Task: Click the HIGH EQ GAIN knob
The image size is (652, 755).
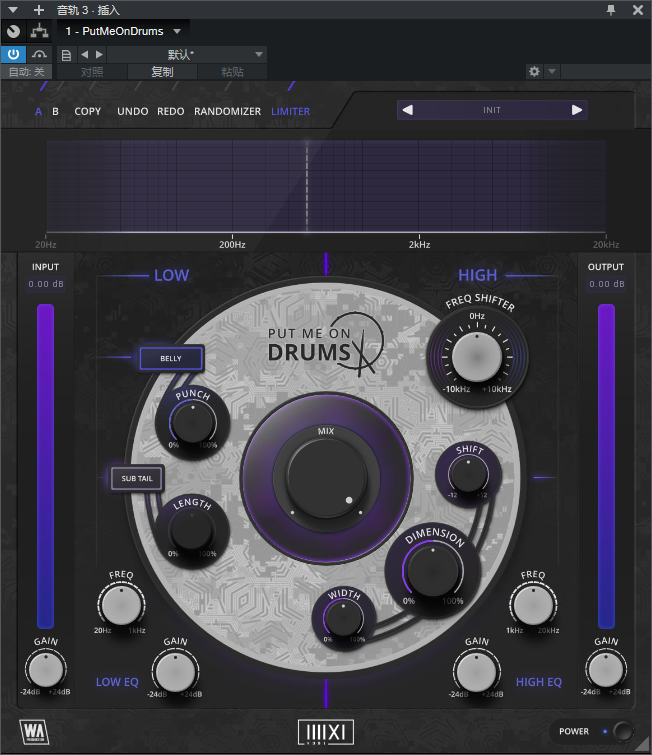Action: (477, 672)
